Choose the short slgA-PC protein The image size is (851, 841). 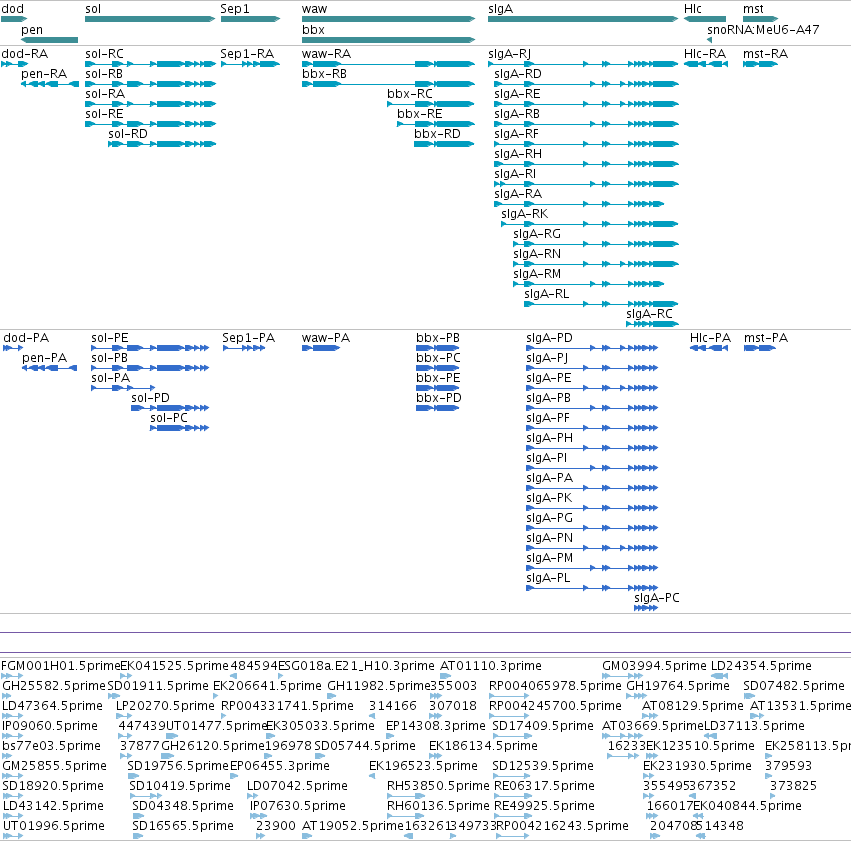coord(646,608)
